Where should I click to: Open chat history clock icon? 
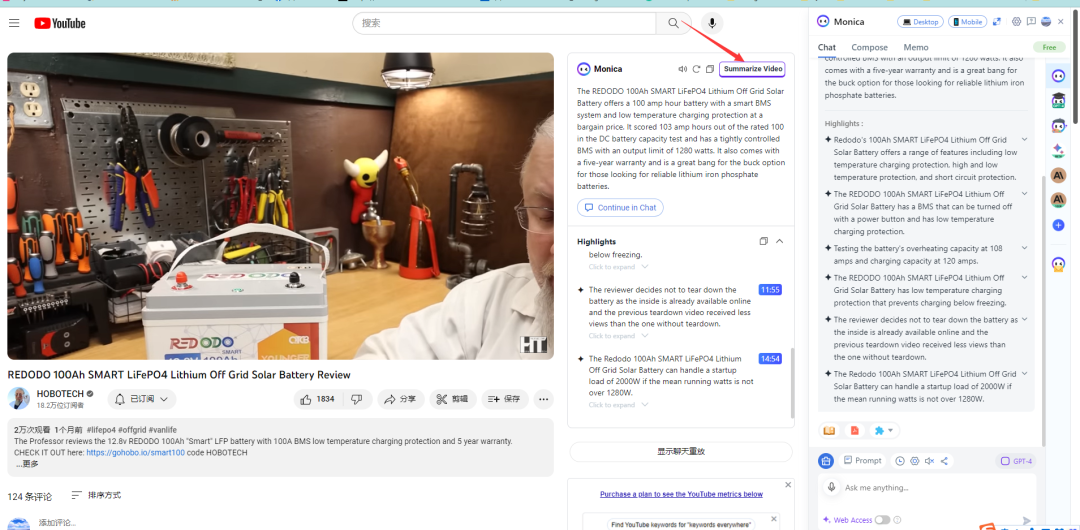[x=900, y=461]
